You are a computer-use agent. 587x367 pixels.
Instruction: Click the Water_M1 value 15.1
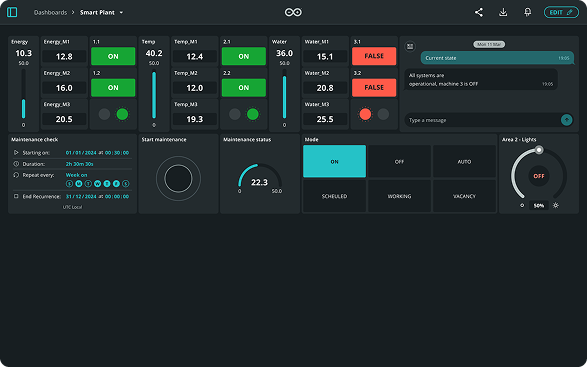click(x=325, y=57)
